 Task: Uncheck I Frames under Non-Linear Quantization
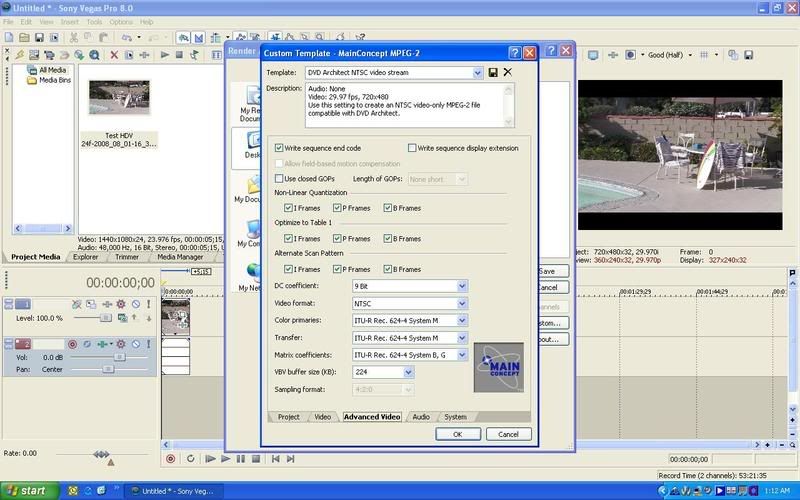(288, 208)
